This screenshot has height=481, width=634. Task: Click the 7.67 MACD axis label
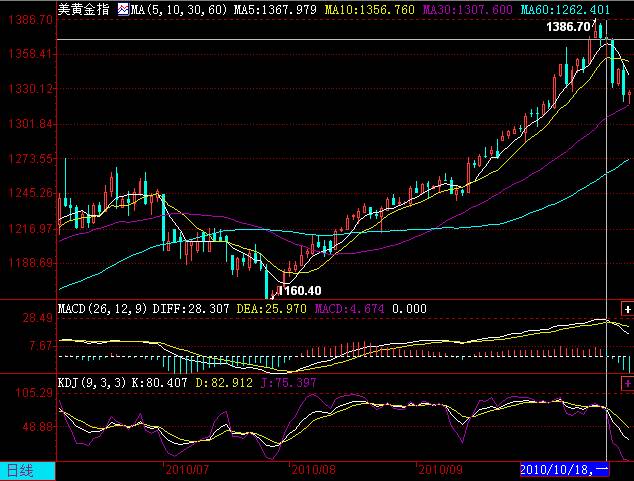41,346
